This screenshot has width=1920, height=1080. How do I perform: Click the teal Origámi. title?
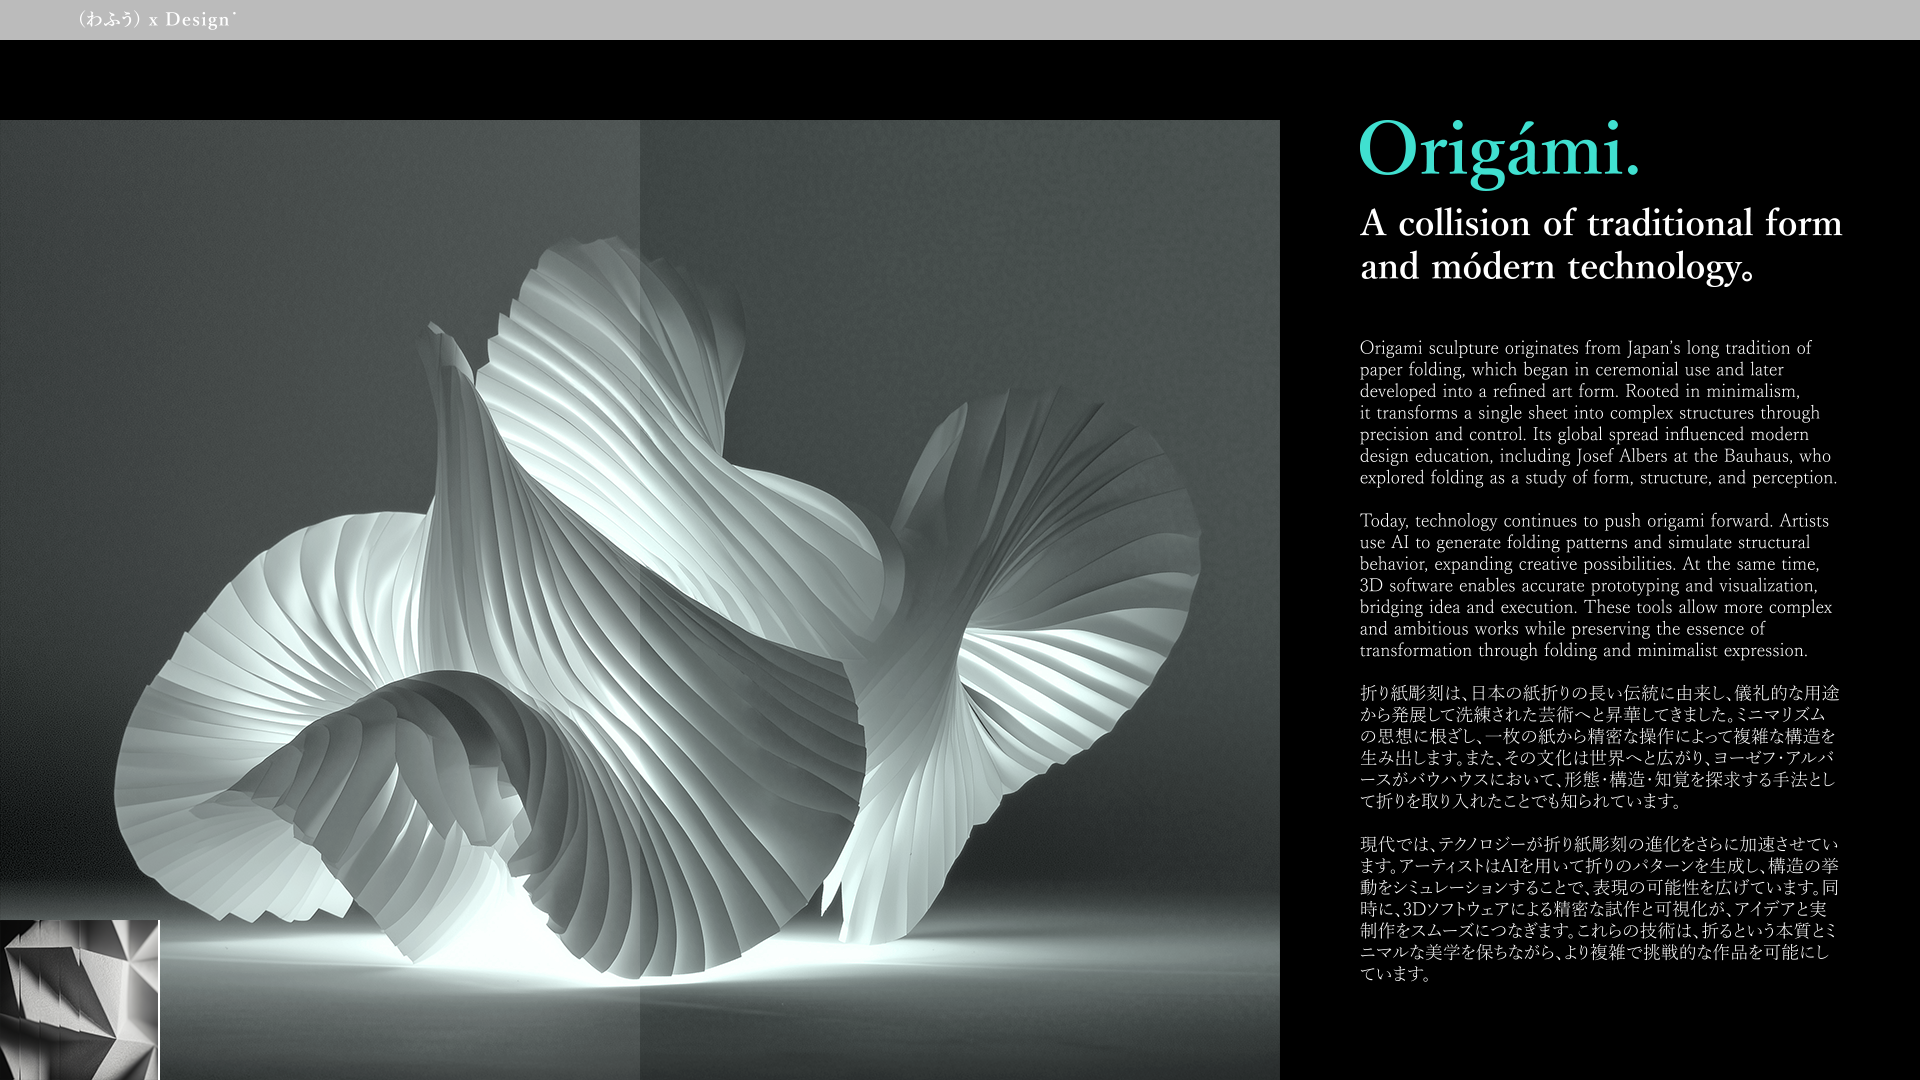tap(1498, 150)
